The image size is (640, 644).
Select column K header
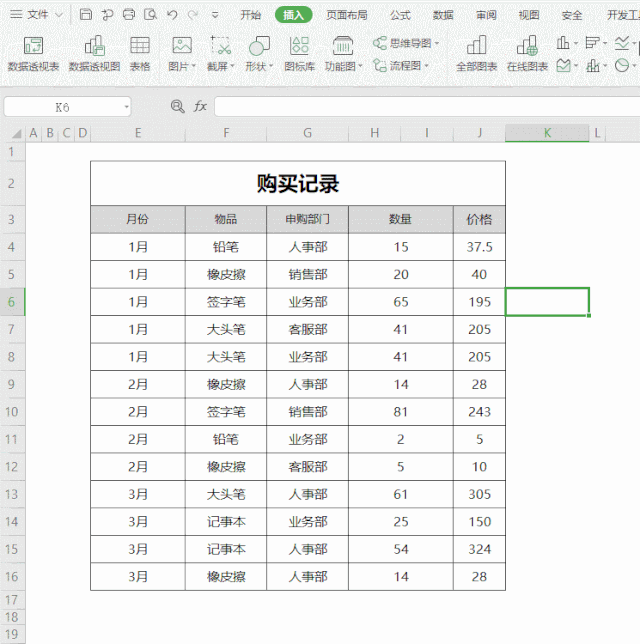pyautogui.click(x=547, y=133)
